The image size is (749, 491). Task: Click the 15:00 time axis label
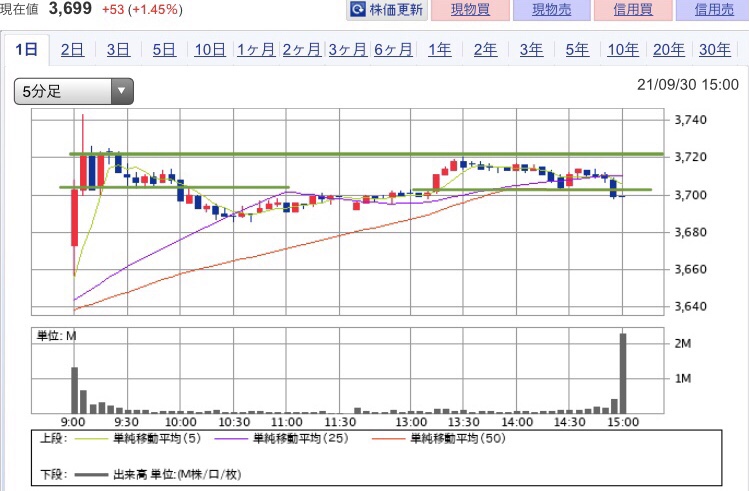click(x=623, y=422)
